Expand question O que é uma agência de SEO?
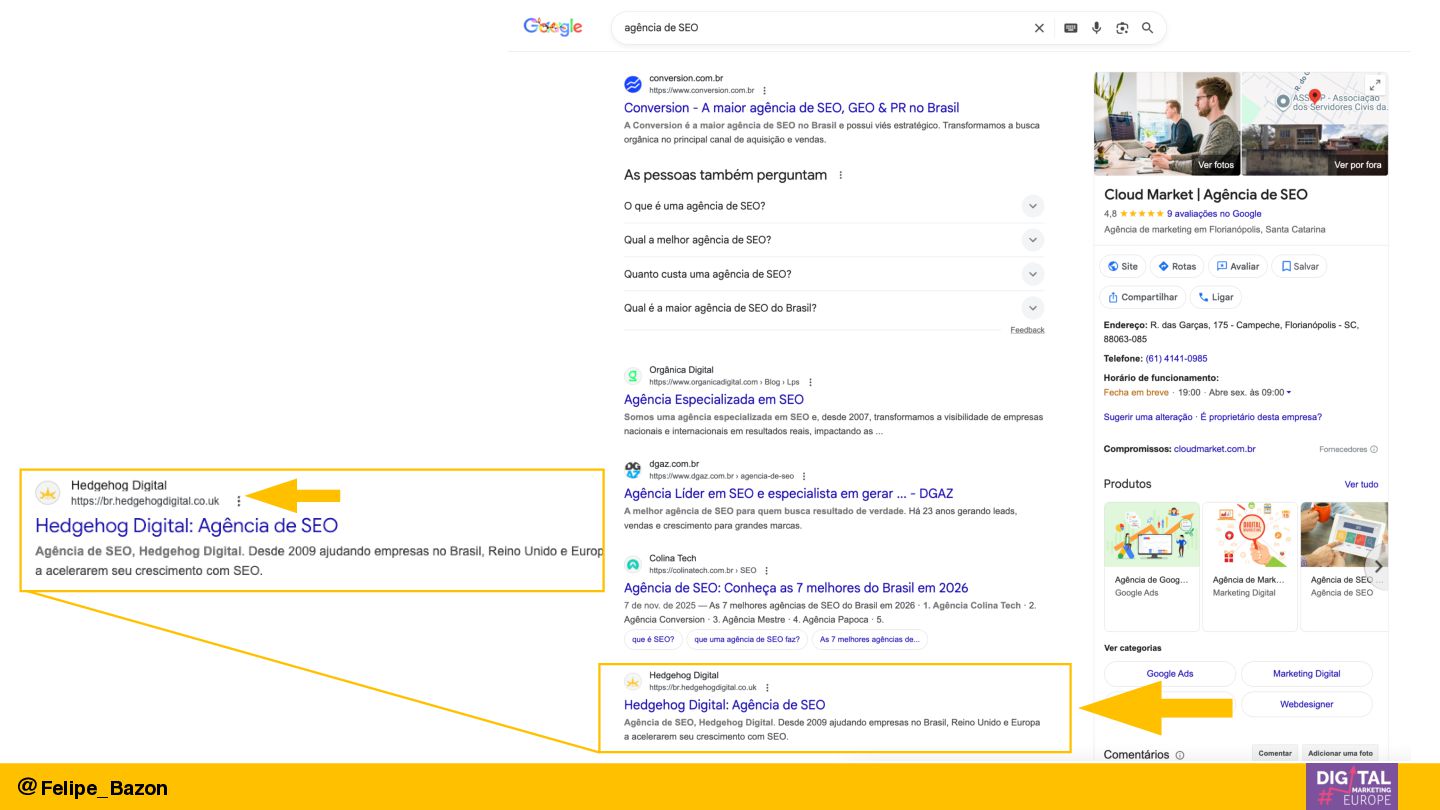The height and width of the screenshot is (810, 1440). click(834, 206)
